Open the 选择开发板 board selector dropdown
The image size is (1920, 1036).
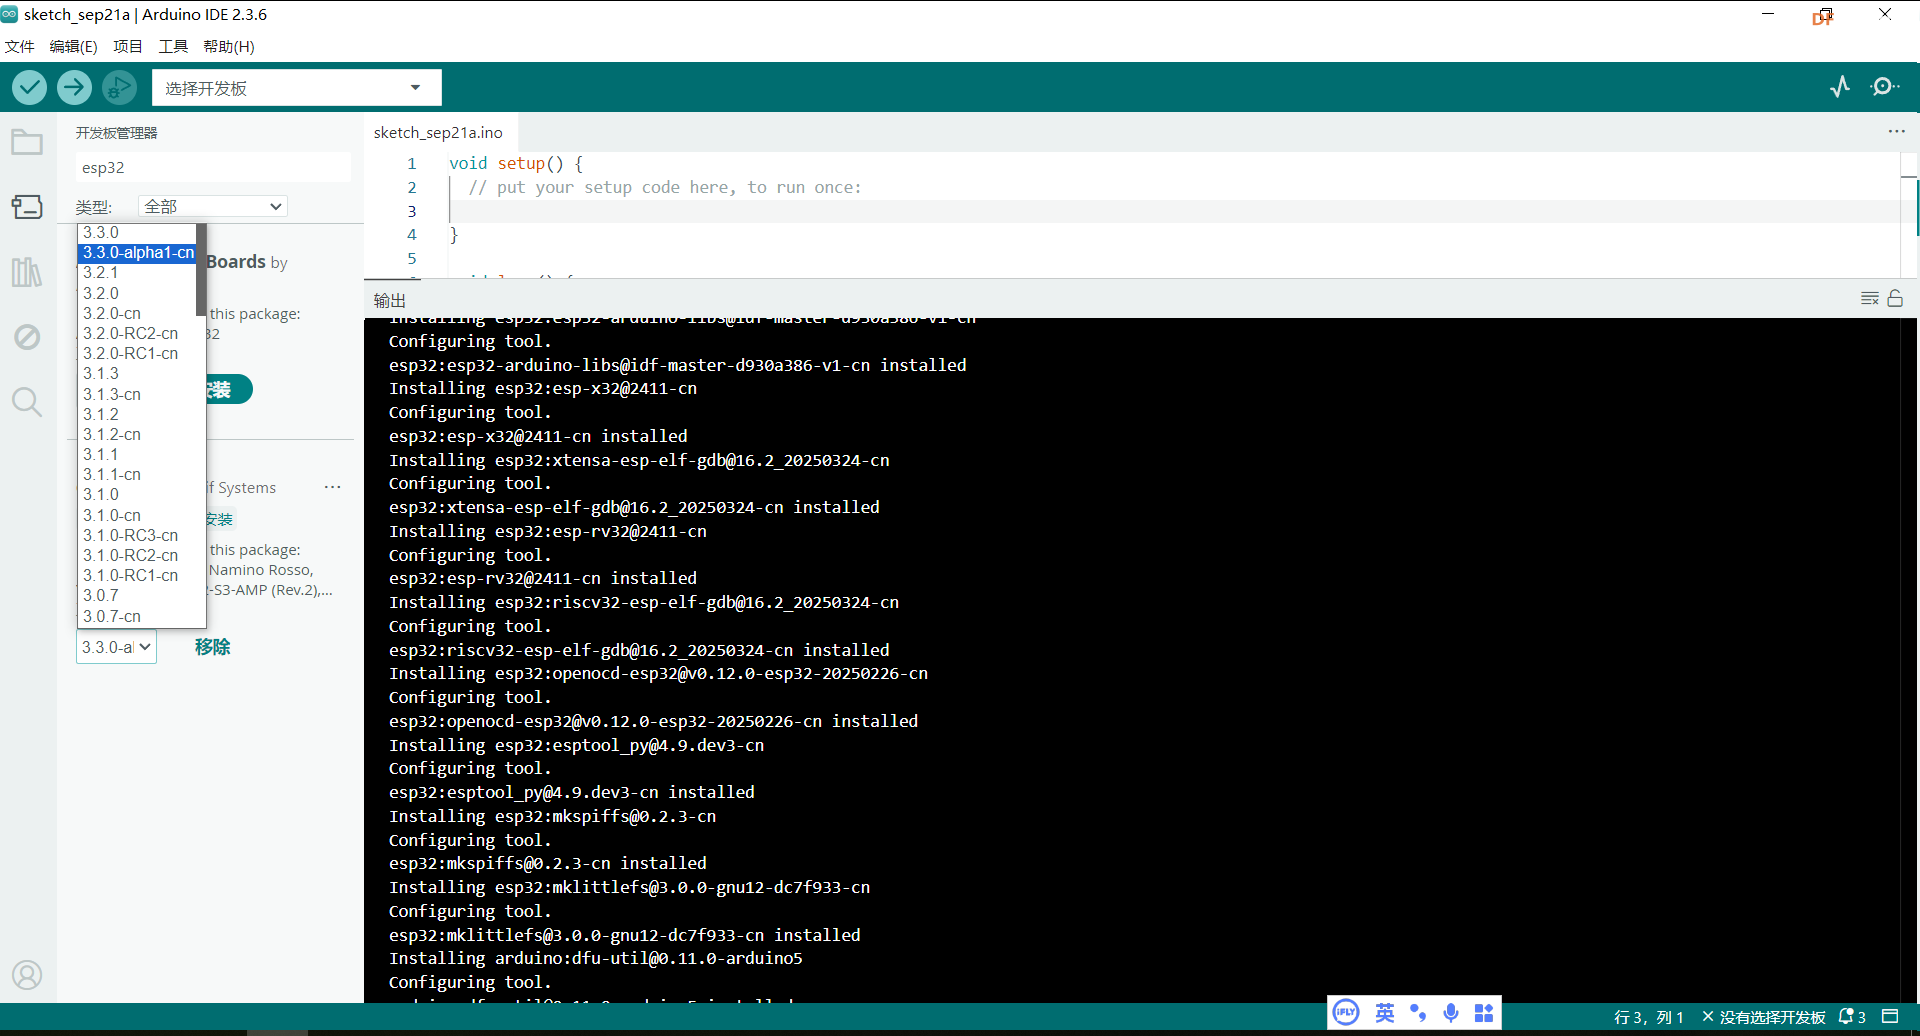click(x=296, y=88)
